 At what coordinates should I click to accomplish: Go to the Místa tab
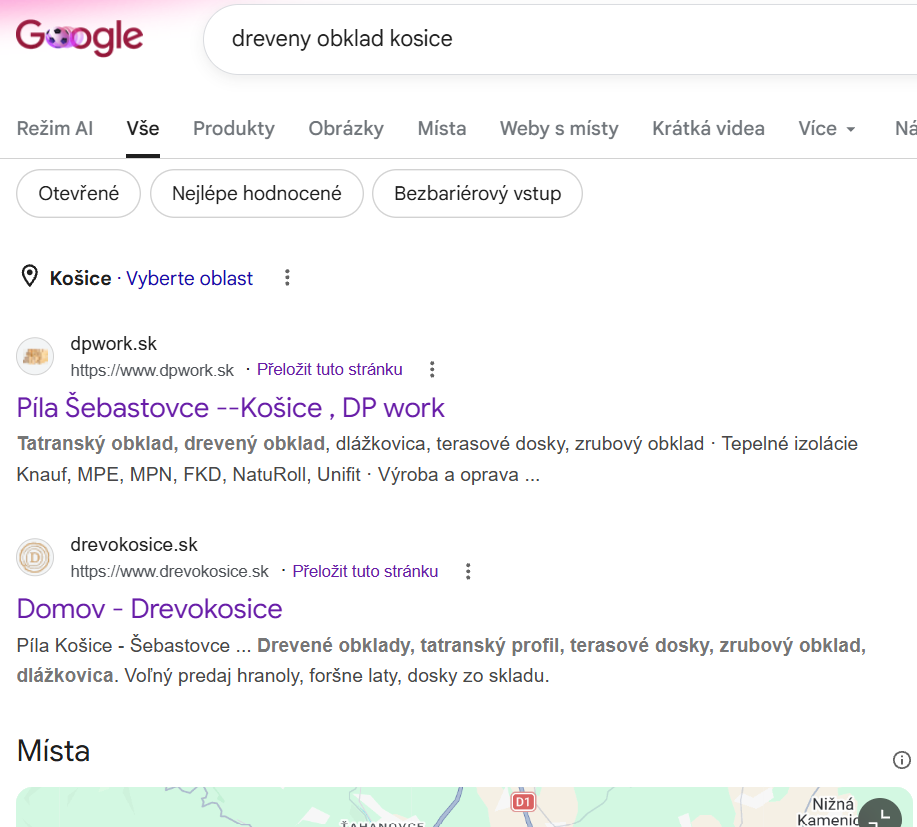click(x=442, y=129)
